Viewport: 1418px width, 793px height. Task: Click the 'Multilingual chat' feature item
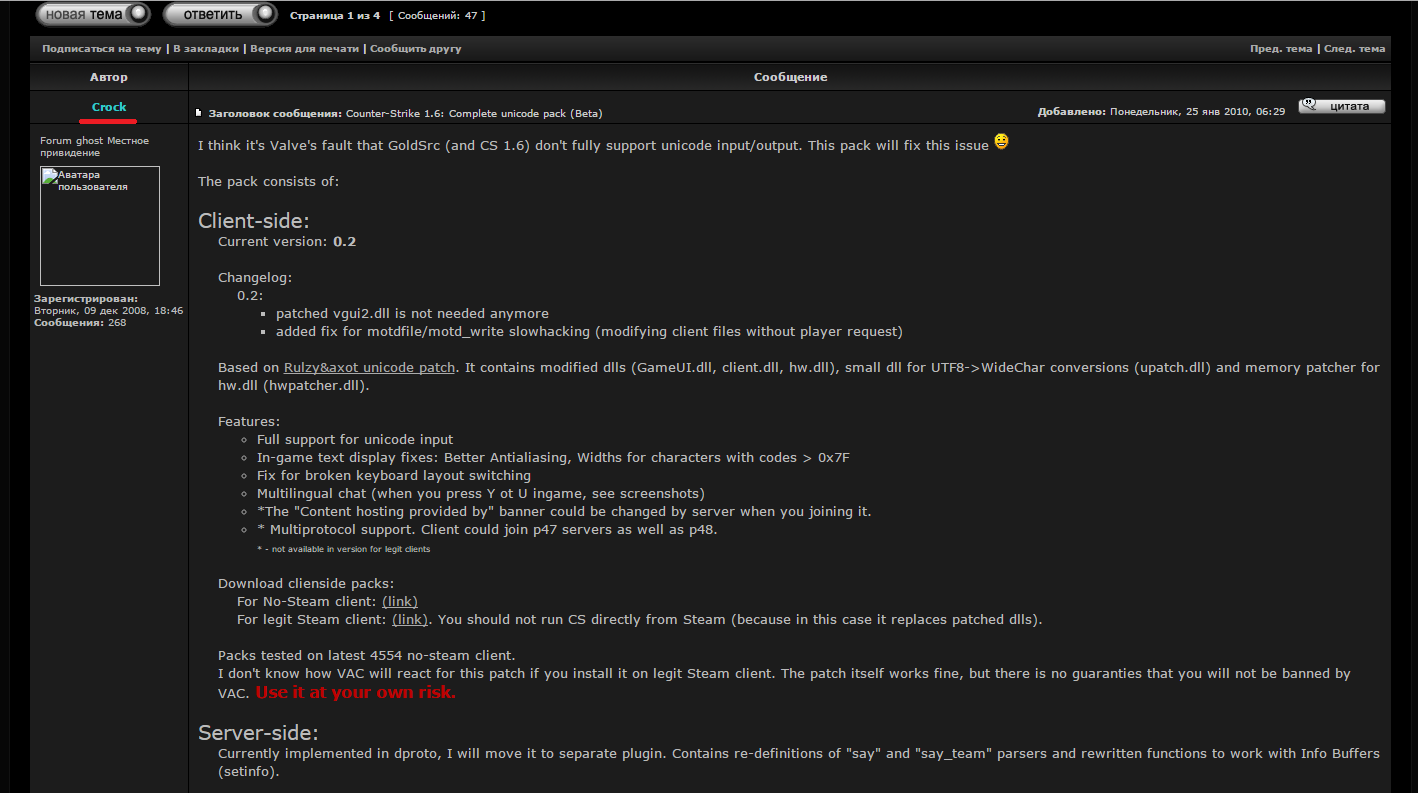(x=481, y=493)
